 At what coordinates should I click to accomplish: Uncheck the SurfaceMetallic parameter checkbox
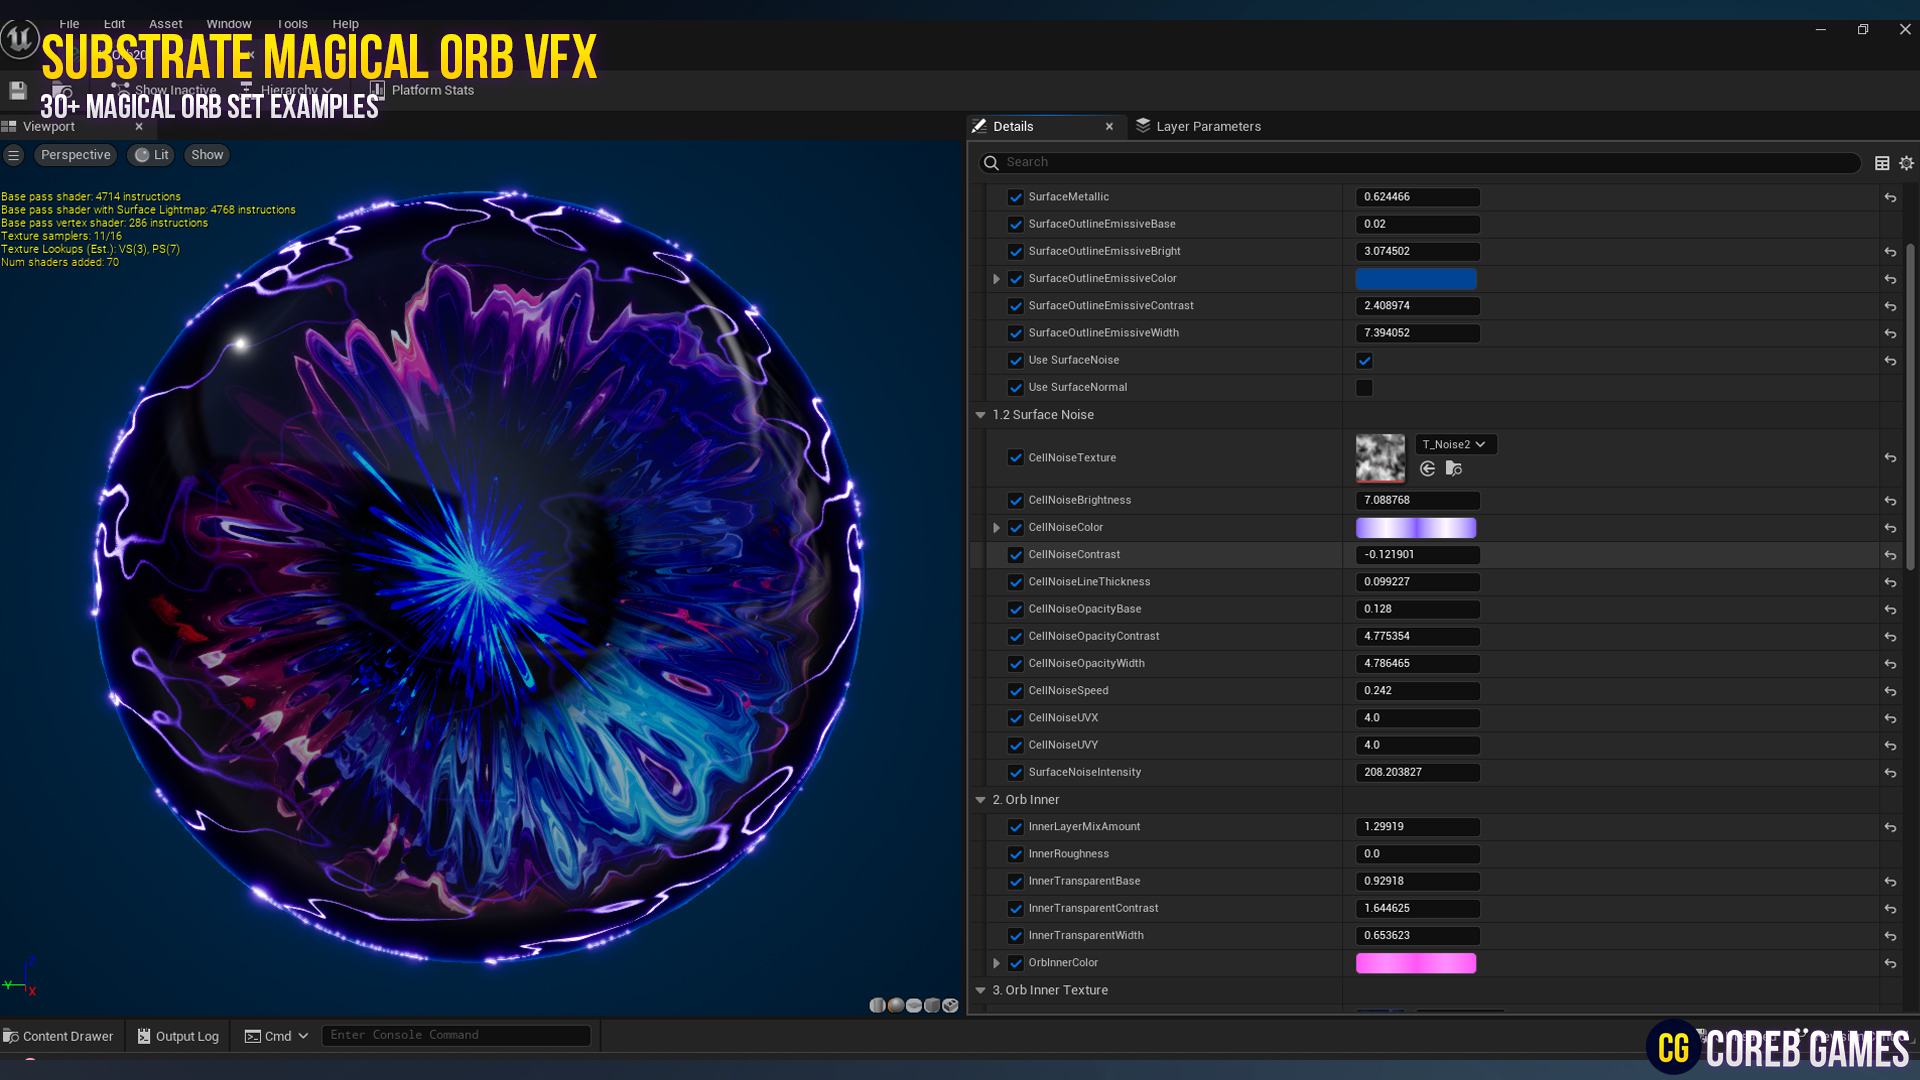pos(1016,197)
